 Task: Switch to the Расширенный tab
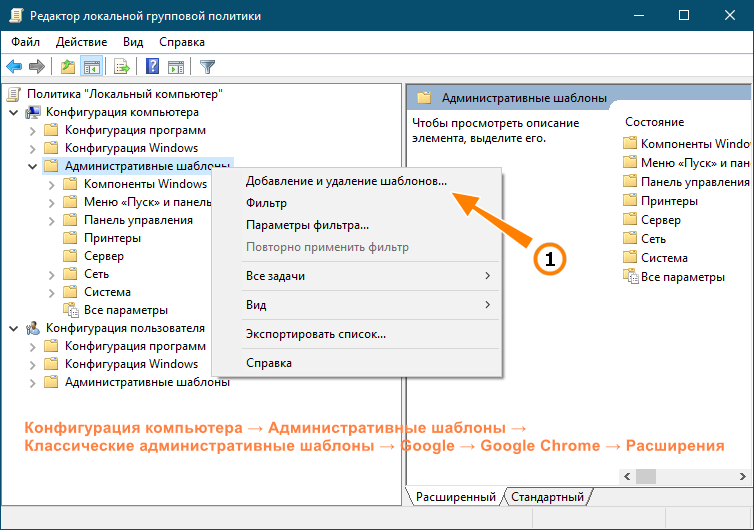pos(455,497)
